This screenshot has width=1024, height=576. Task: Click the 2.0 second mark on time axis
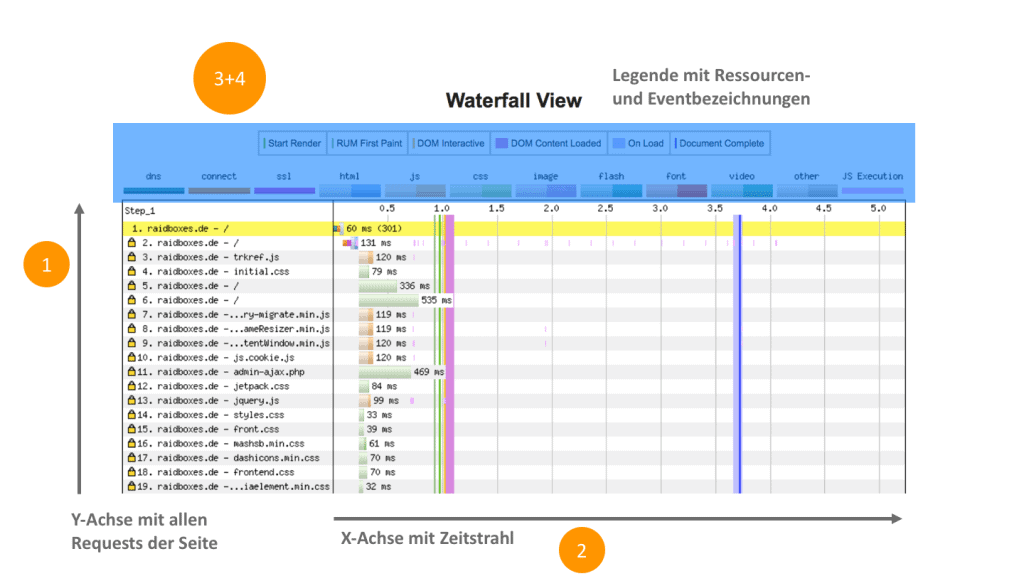coord(551,208)
